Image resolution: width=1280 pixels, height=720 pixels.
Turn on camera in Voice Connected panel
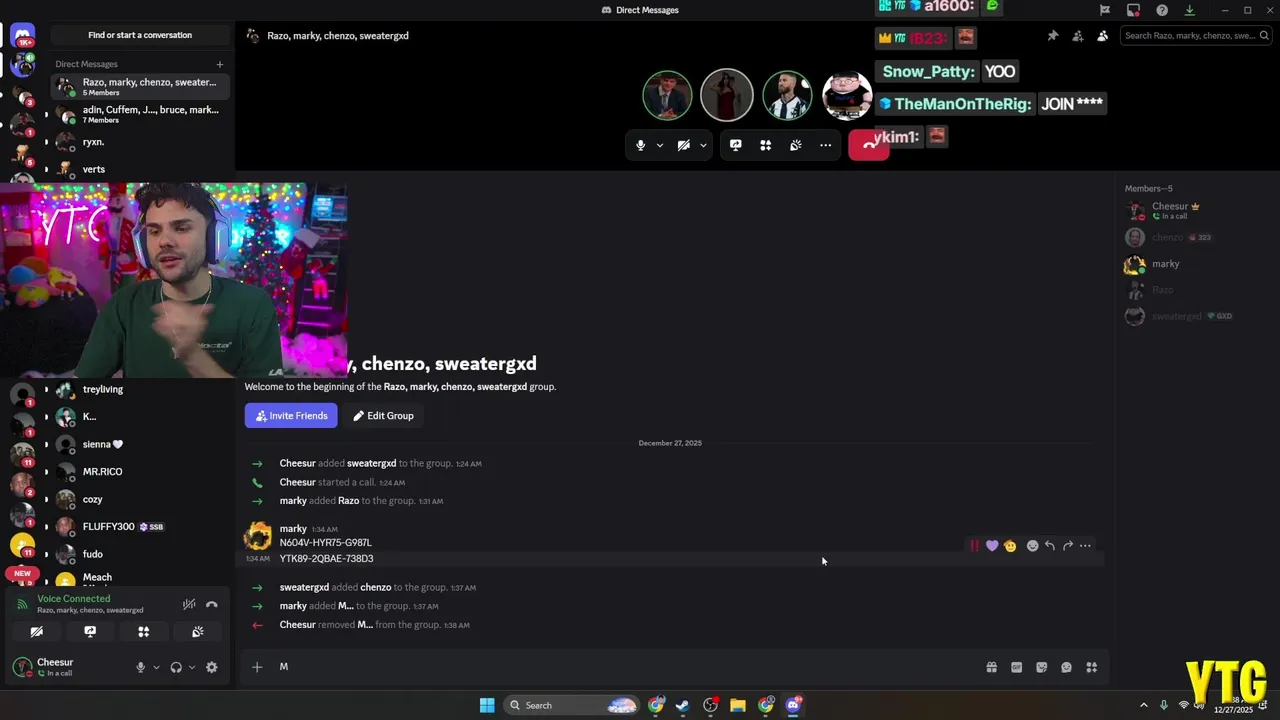click(36, 632)
